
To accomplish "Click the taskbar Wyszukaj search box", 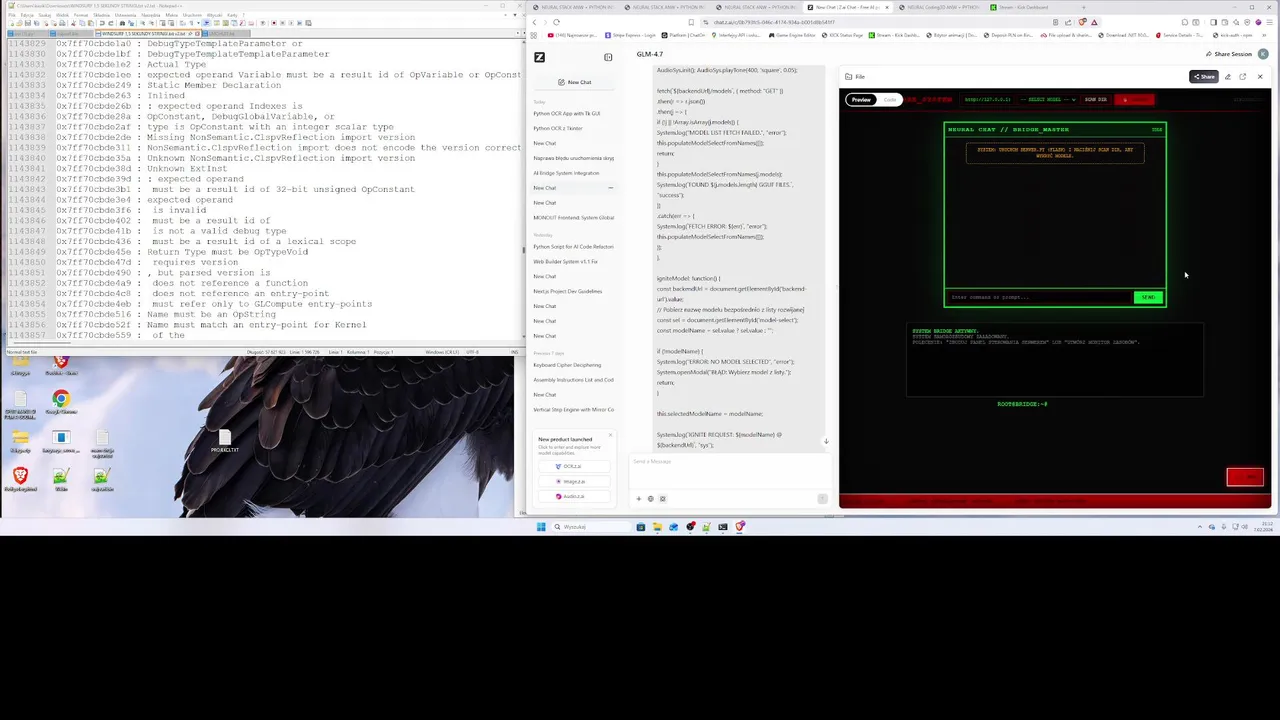I will (x=590, y=527).
